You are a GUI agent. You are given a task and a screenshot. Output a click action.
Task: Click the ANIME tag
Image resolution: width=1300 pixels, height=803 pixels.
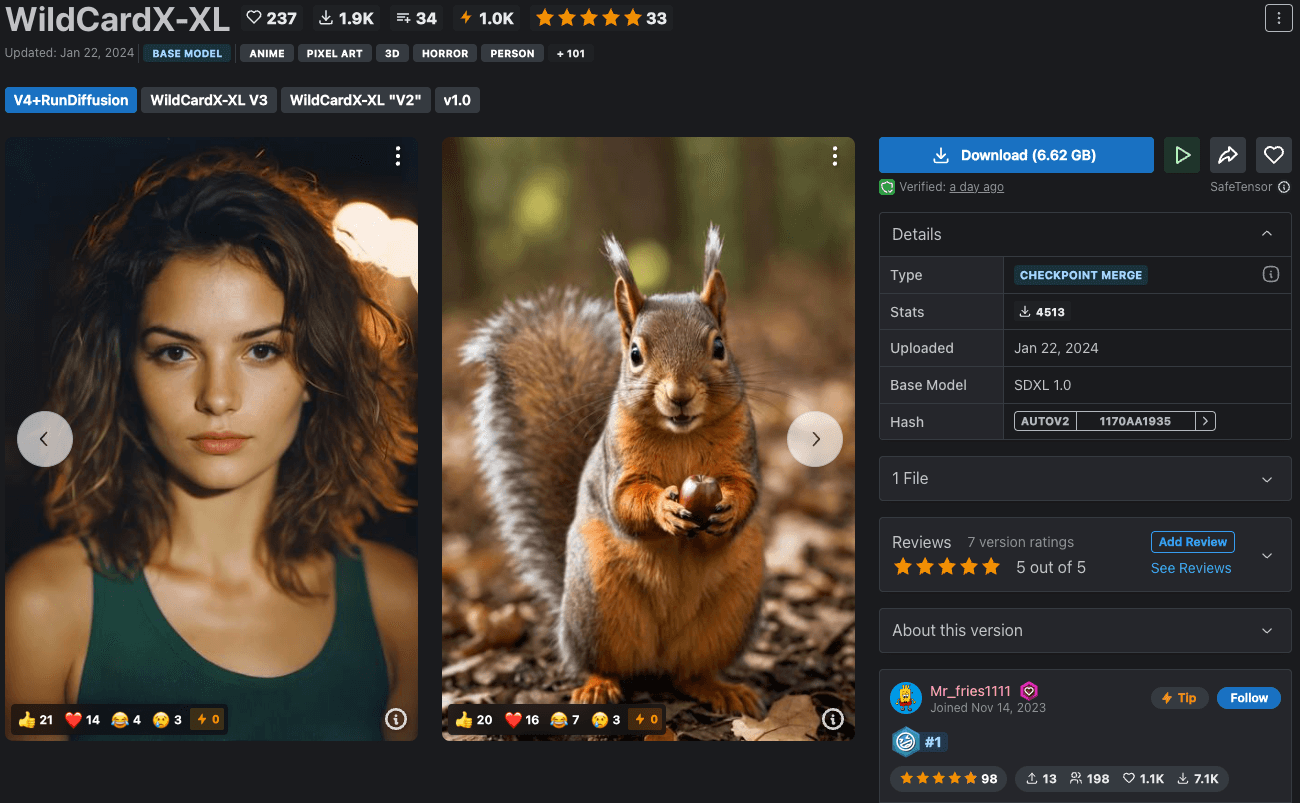coord(267,53)
